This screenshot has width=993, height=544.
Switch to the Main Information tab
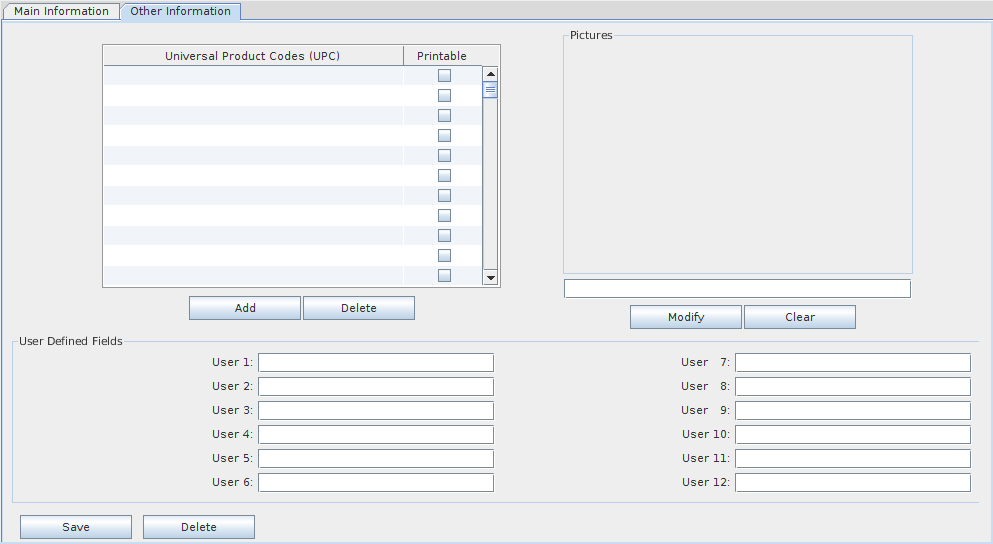(61, 12)
